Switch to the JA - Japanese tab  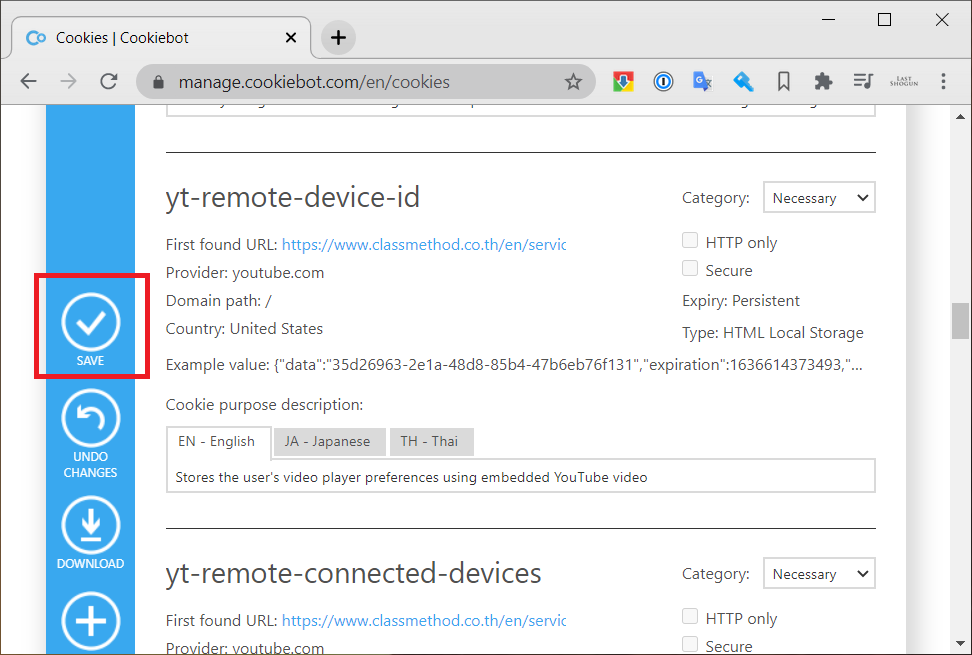pos(329,441)
